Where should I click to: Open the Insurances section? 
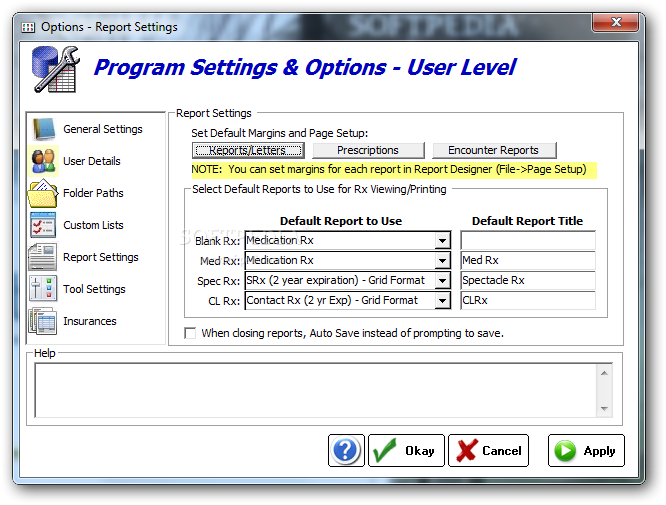[x=90, y=321]
